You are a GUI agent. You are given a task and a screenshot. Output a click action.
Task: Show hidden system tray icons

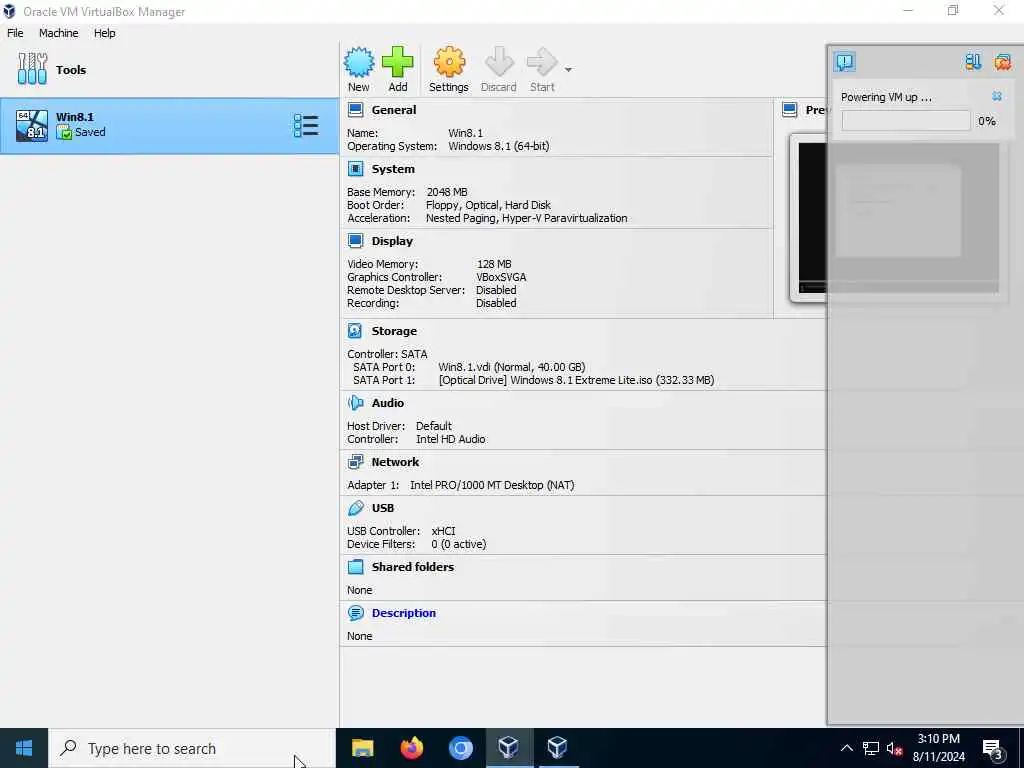(x=846, y=748)
